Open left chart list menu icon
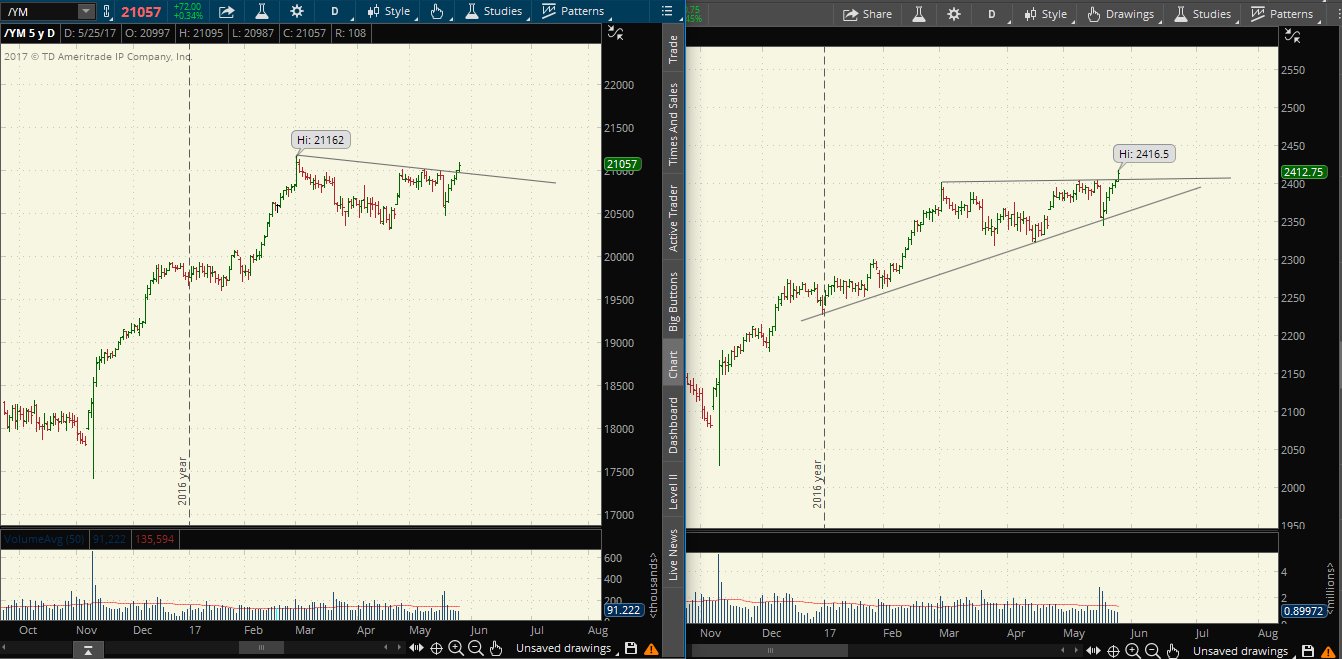The height and width of the screenshot is (659, 1342). [667, 12]
